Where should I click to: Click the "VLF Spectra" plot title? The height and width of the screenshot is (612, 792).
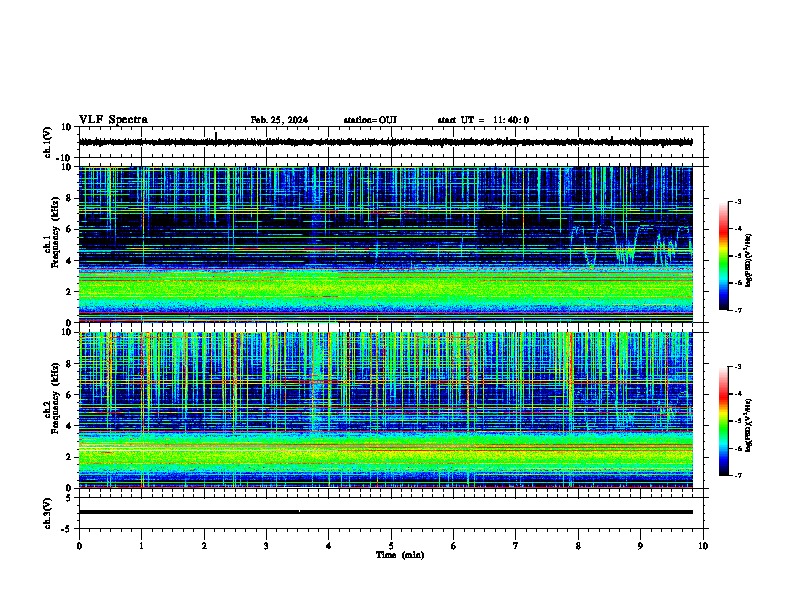point(113,120)
